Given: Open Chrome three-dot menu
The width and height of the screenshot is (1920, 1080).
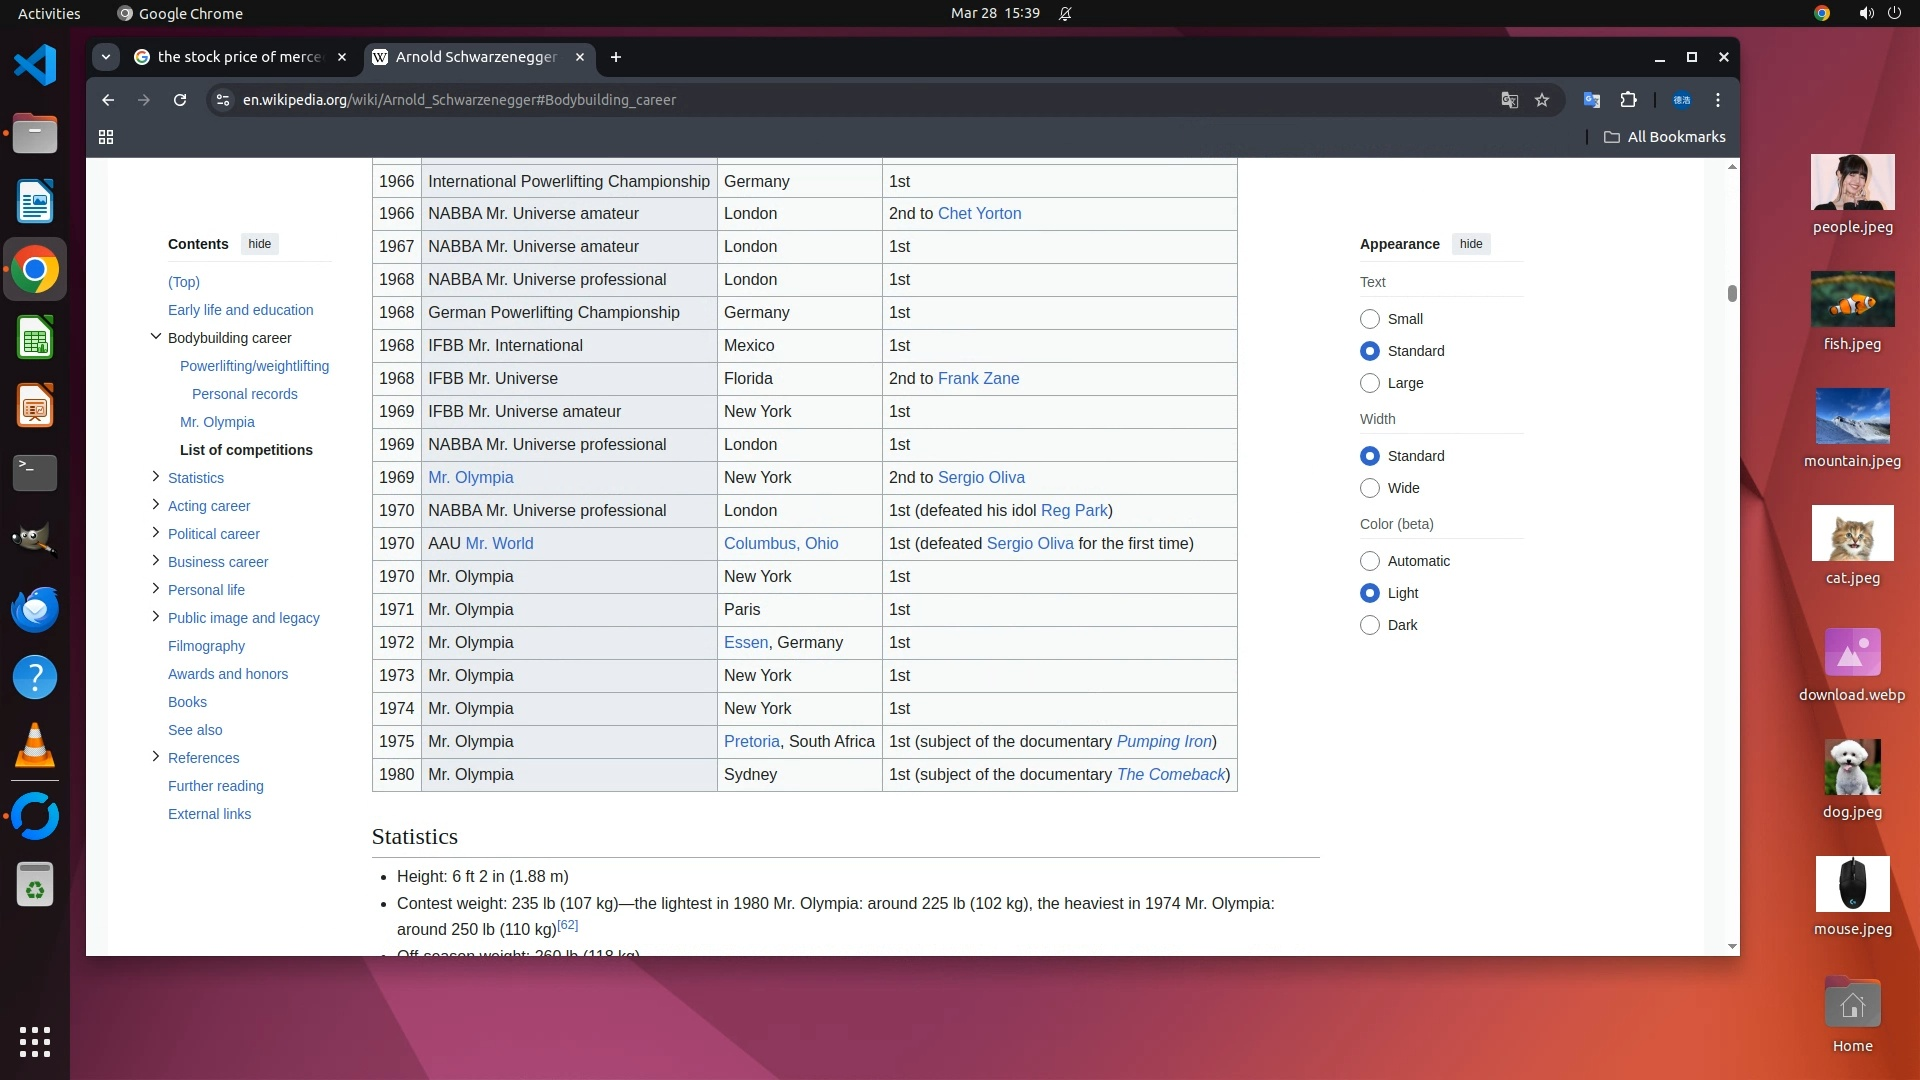Looking at the screenshot, I should [x=1718, y=100].
